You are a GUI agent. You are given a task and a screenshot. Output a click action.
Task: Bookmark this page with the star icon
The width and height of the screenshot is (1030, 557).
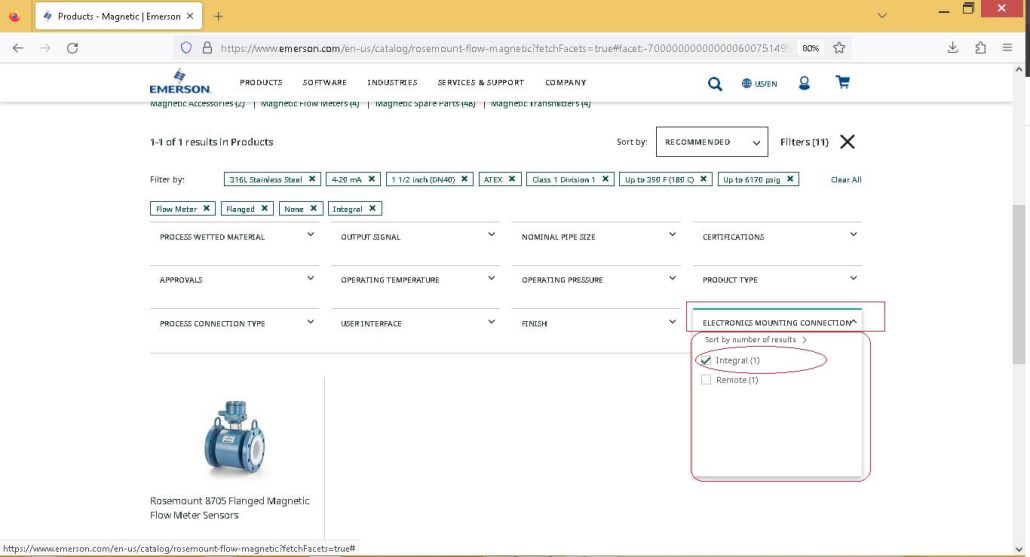tap(839, 48)
